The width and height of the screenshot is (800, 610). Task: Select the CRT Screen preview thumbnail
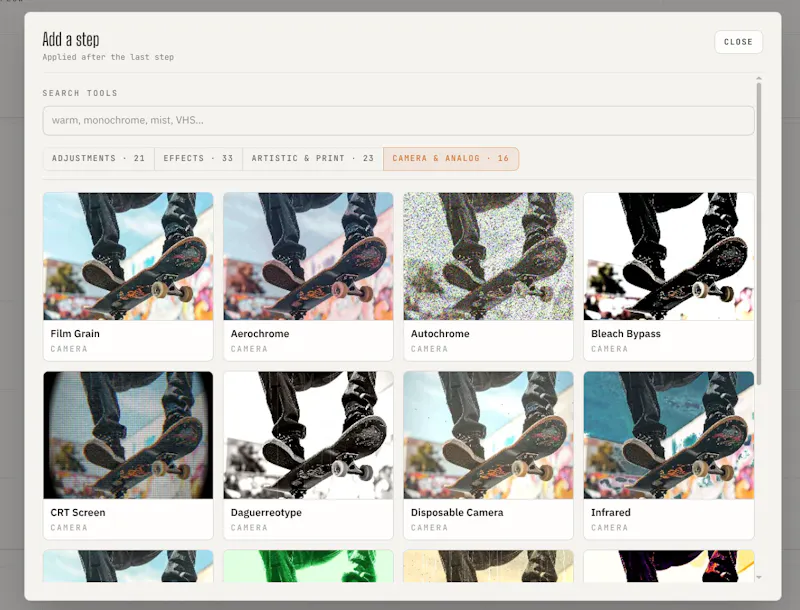point(128,435)
